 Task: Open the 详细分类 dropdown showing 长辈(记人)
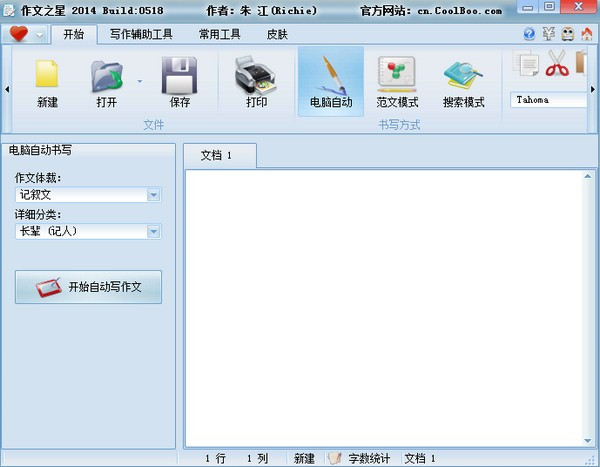(x=88, y=231)
